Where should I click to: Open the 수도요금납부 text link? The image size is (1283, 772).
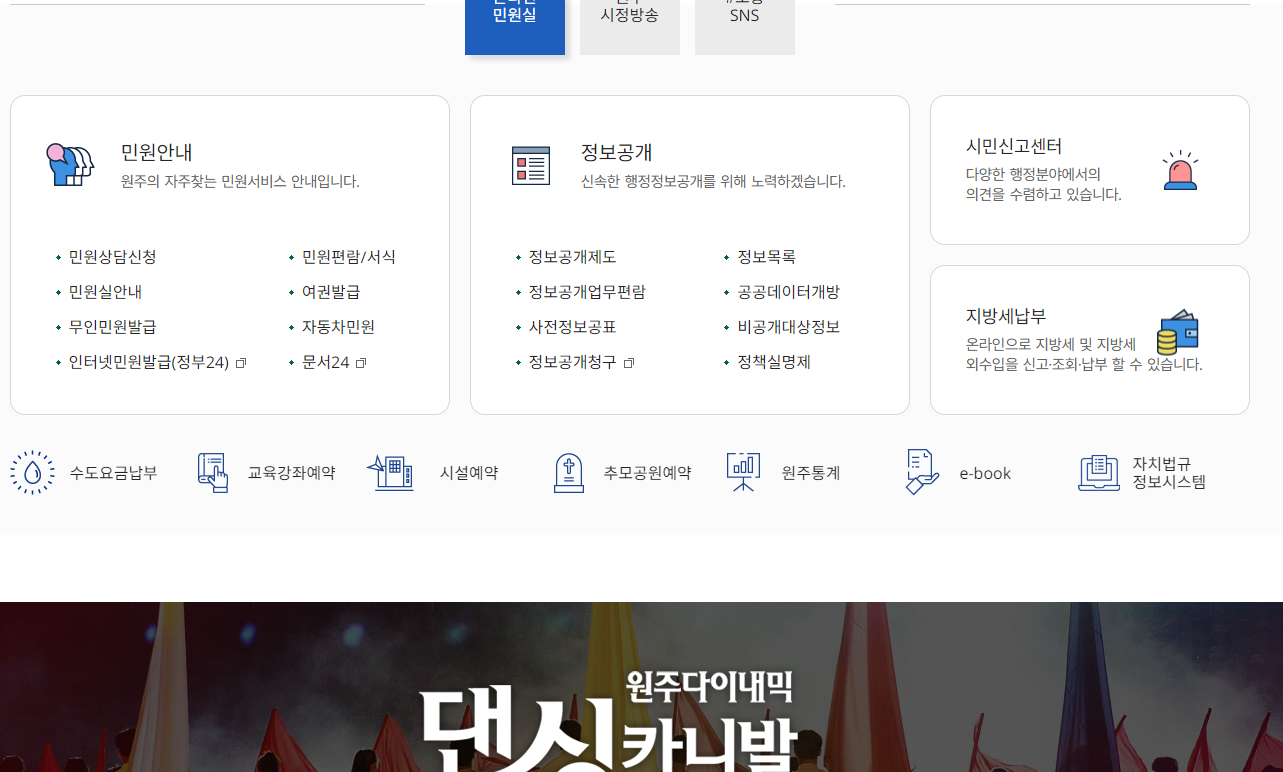coord(113,473)
